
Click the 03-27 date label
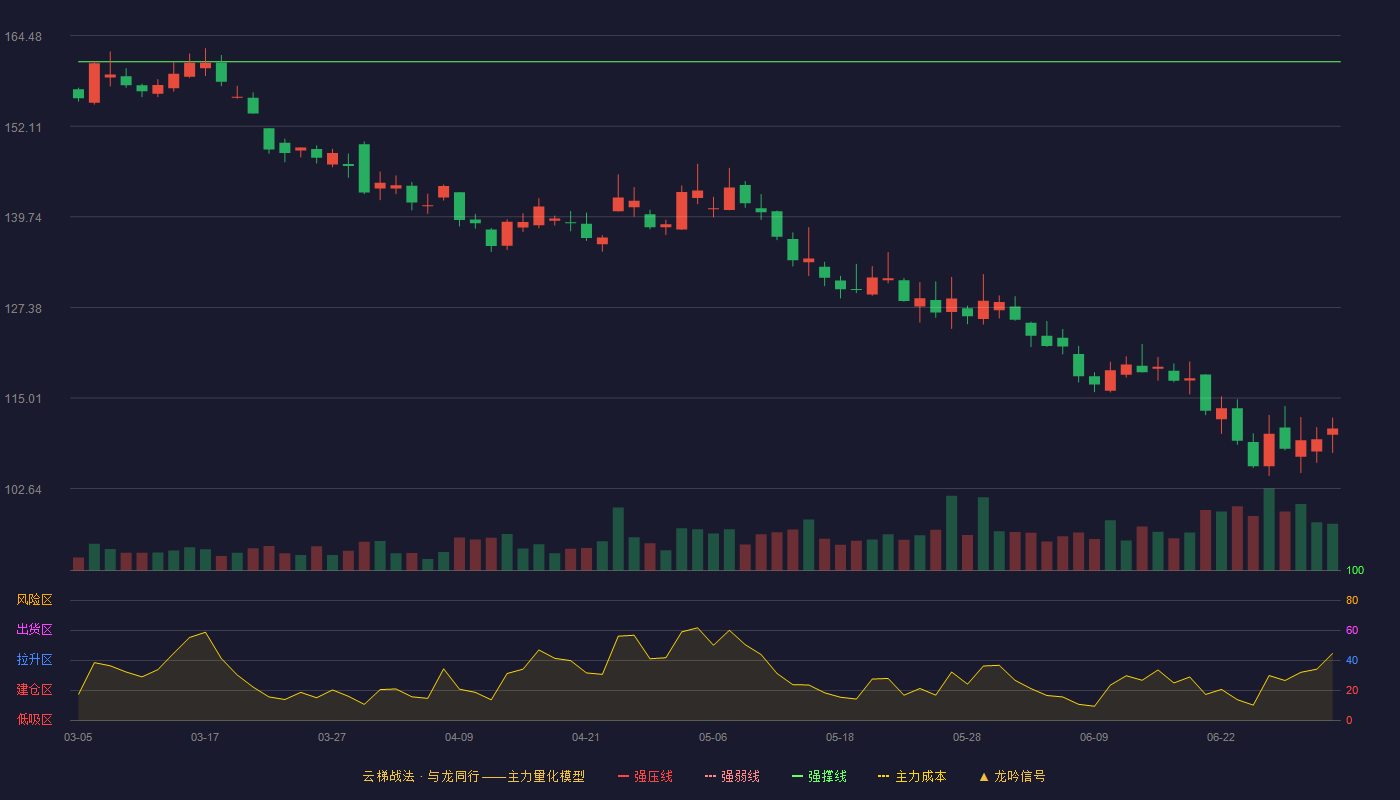tap(332, 737)
